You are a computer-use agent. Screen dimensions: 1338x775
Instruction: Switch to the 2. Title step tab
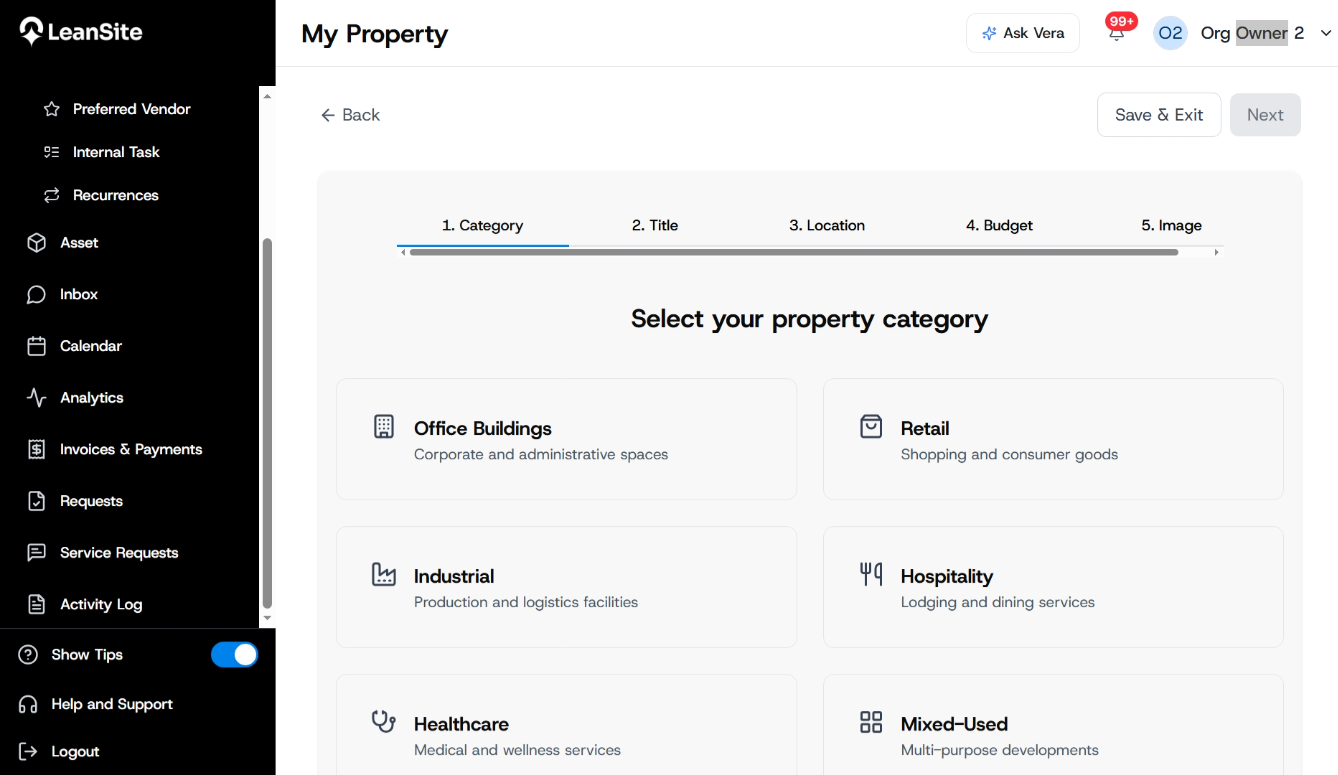click(x=655, y=225)
